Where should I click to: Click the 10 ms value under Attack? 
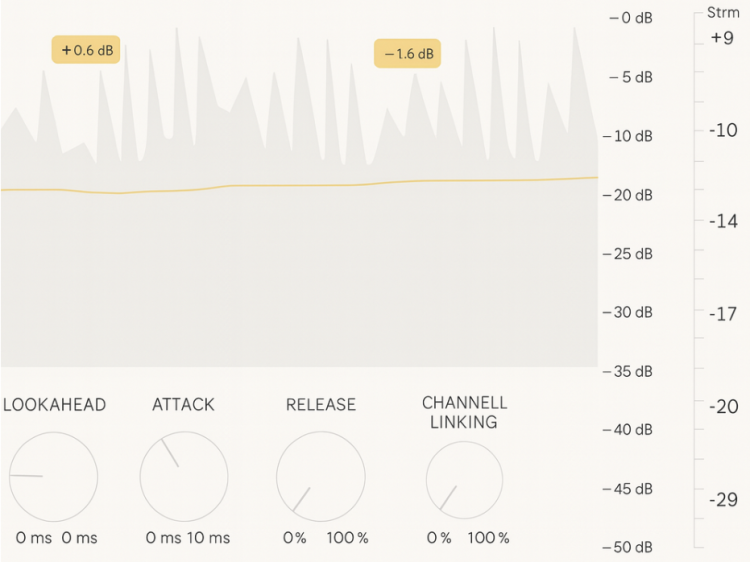click(208, 538)
